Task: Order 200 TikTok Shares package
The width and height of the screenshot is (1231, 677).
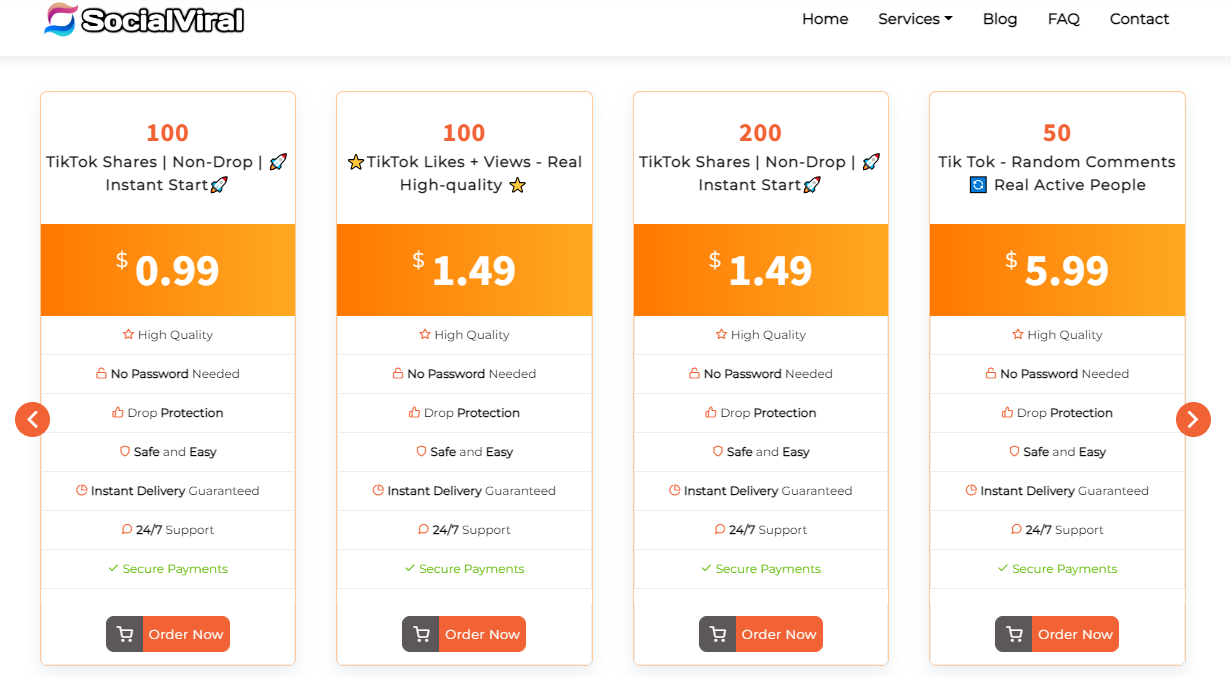Action: point(761,634)
